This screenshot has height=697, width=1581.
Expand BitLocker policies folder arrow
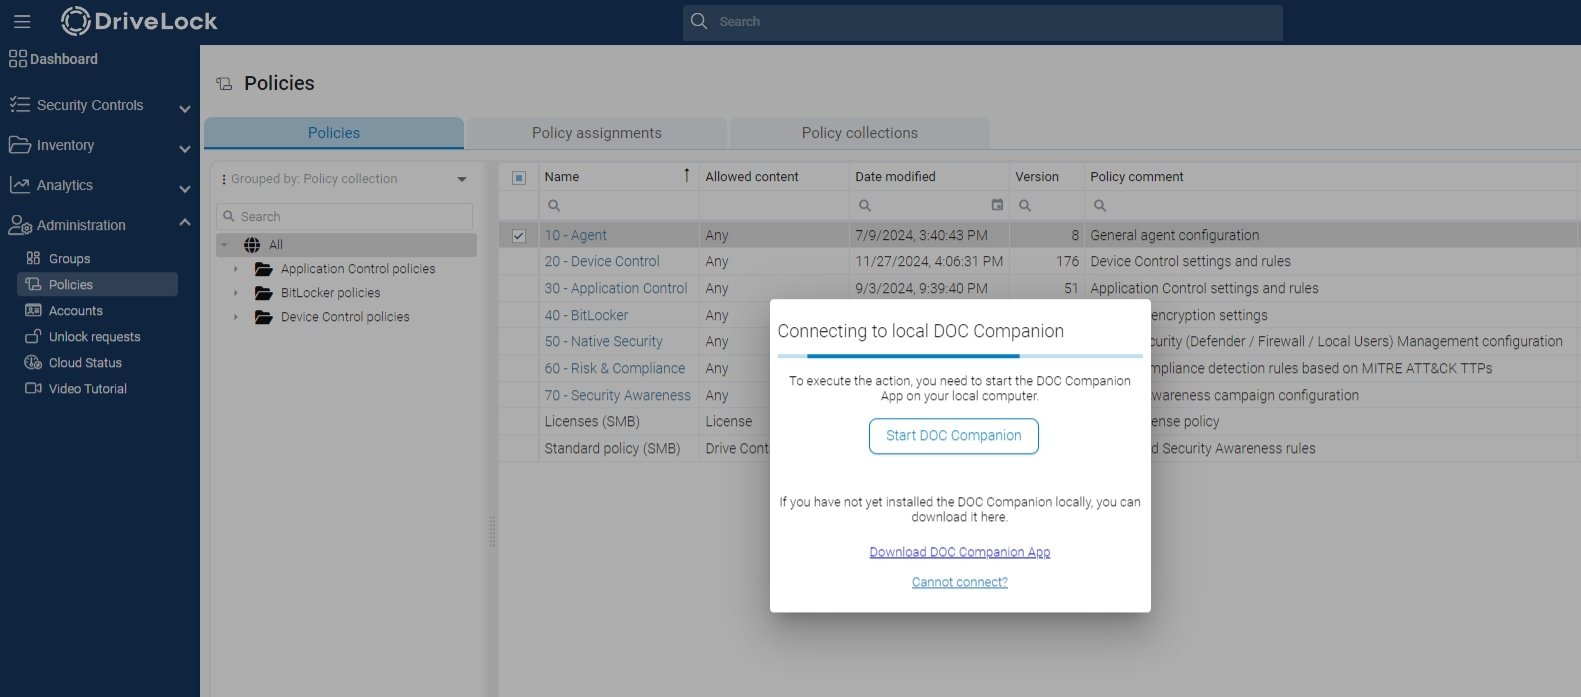[x=236, y=293]
